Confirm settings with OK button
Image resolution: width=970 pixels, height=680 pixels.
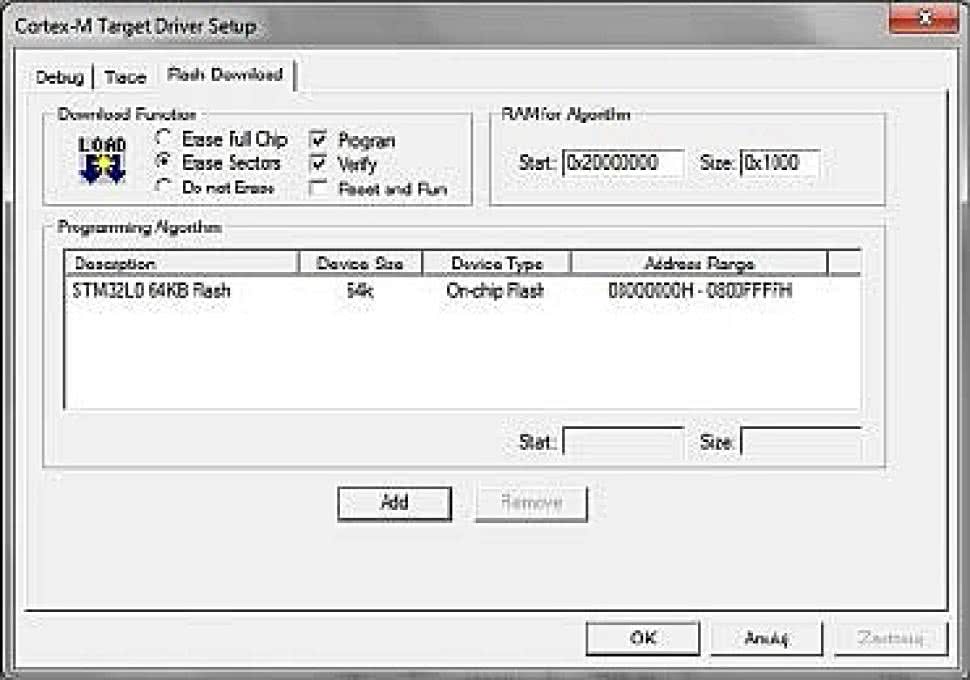642,638
